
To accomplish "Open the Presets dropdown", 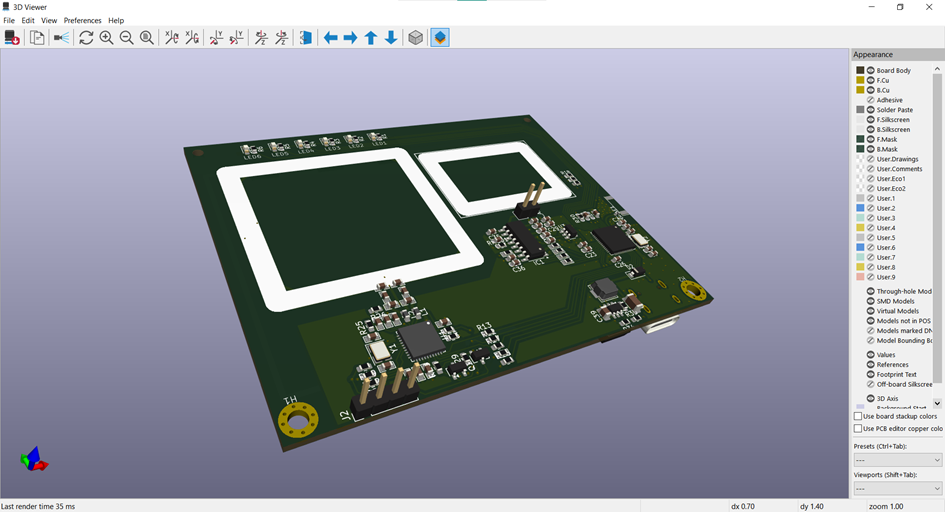I will (897, 460).
